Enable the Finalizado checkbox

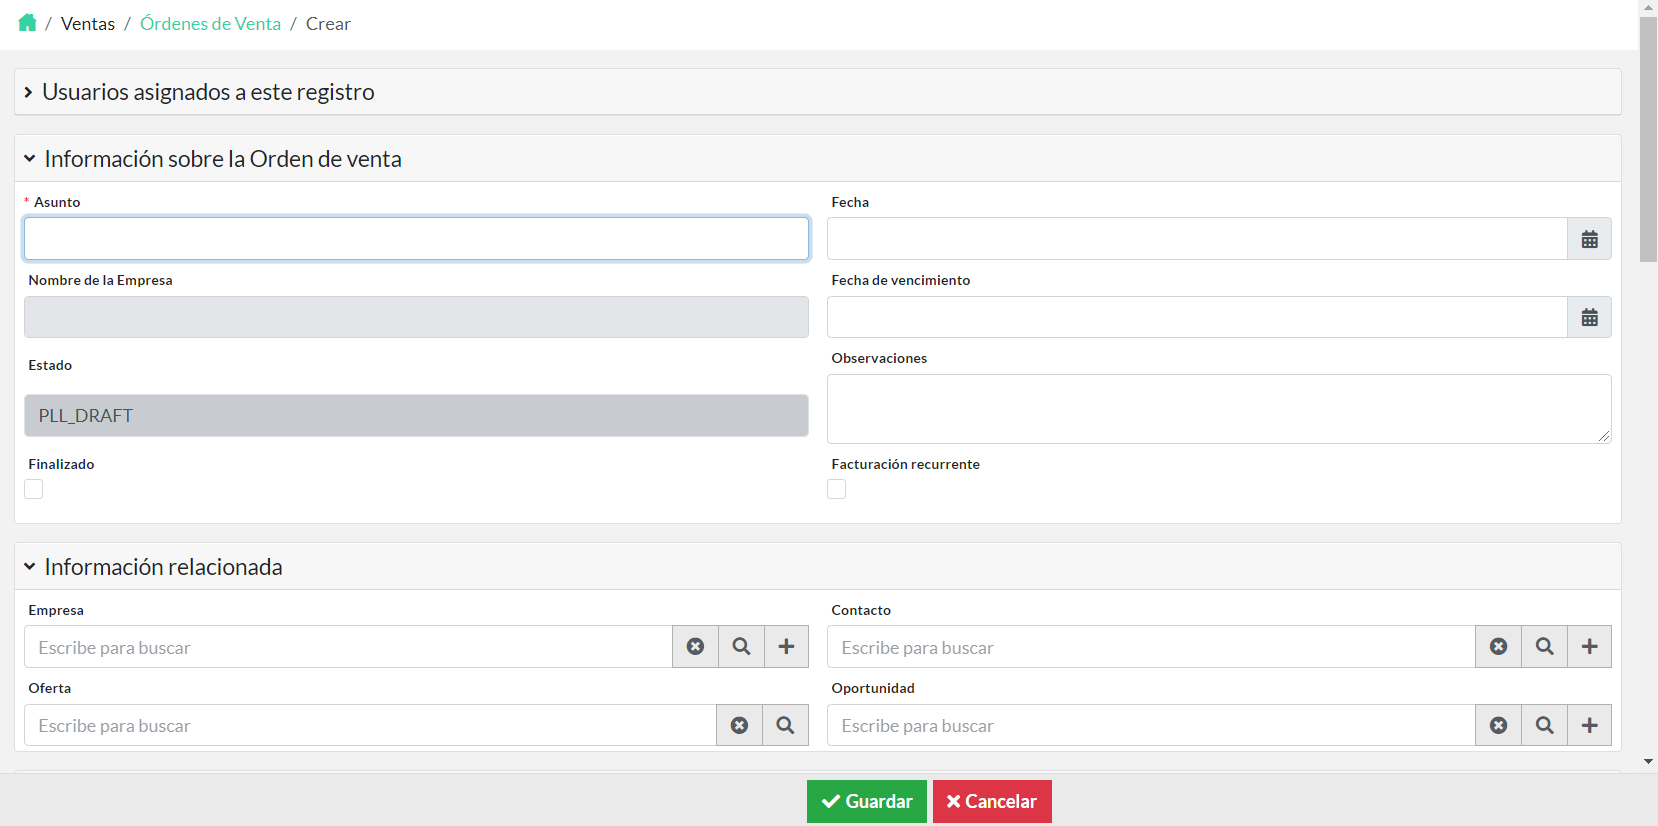point(34,489)
